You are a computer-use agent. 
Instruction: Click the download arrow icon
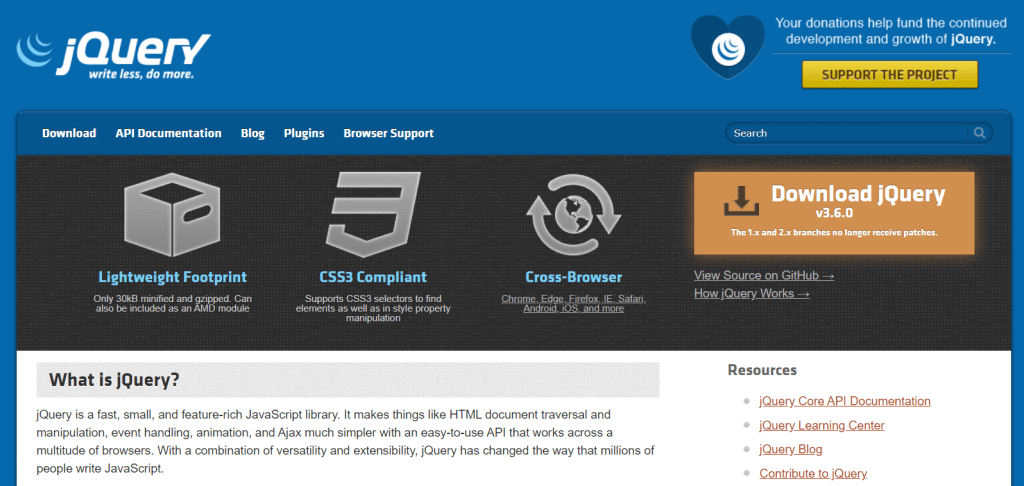pos(742,201)
